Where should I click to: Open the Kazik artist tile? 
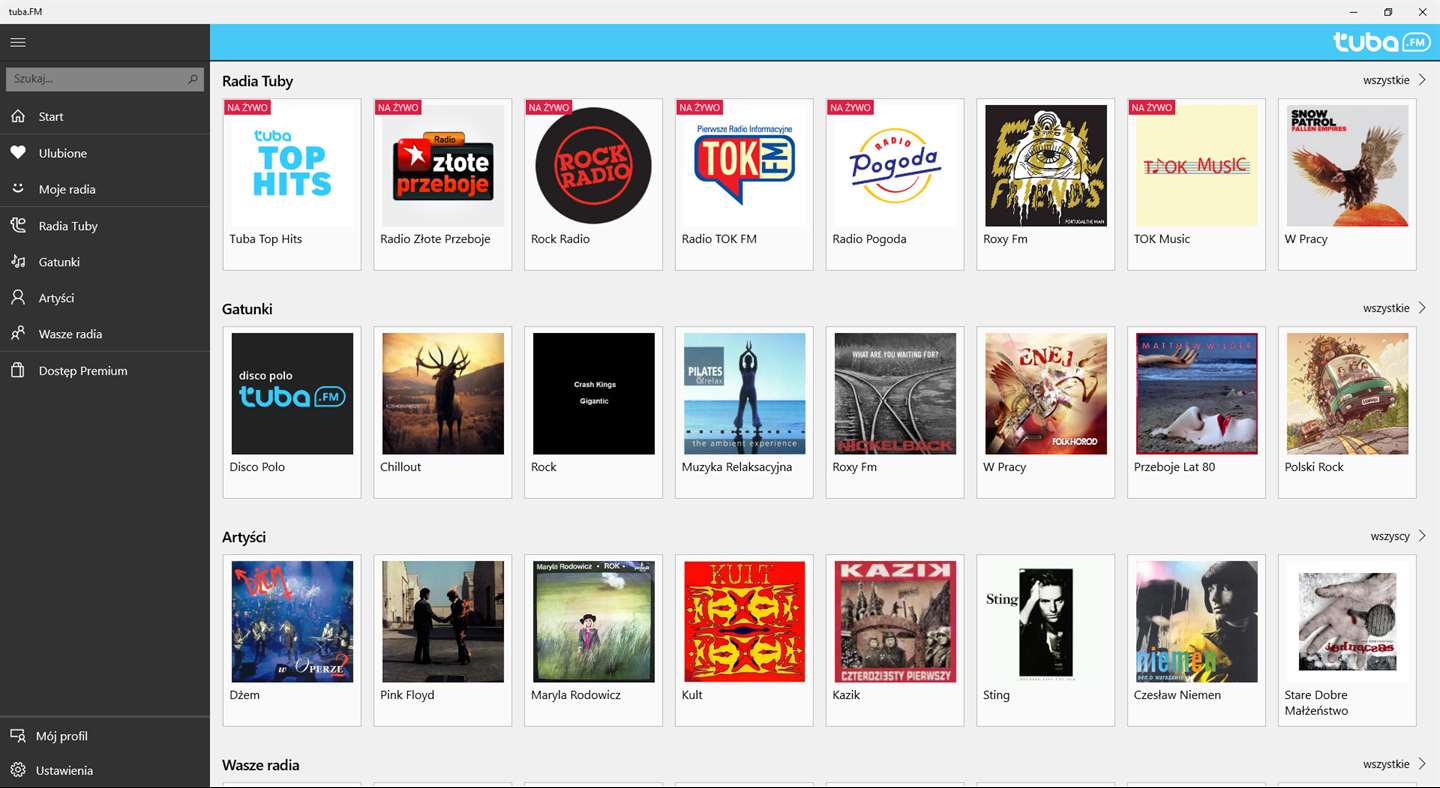pos(895,640)
